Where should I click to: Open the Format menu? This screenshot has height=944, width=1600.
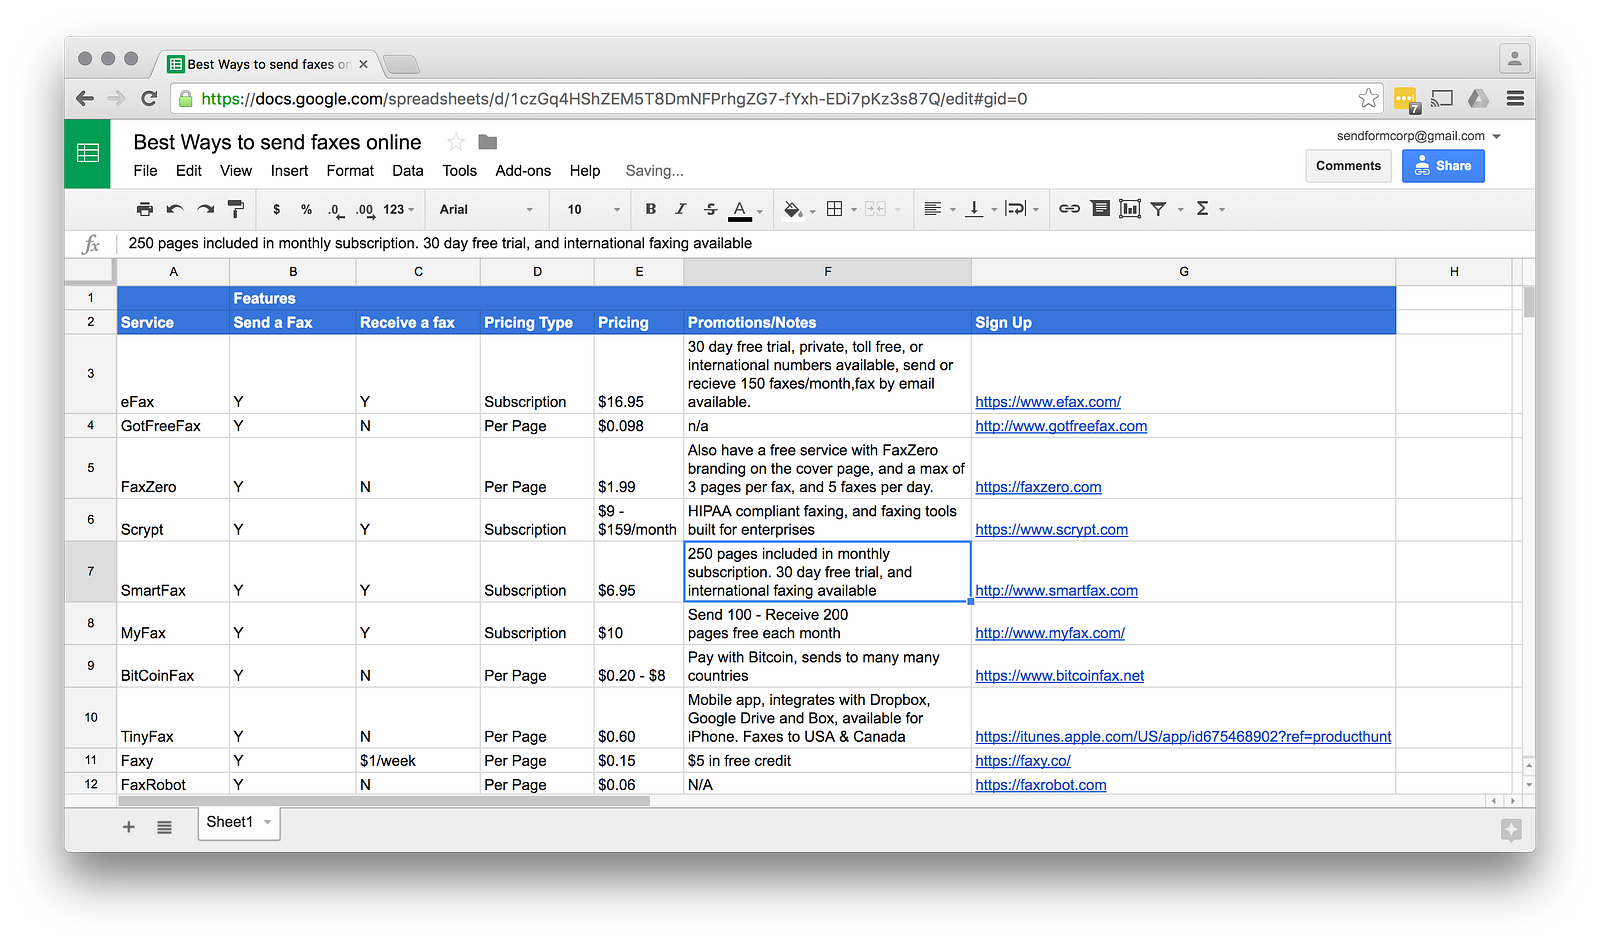[x=350, y=171]
